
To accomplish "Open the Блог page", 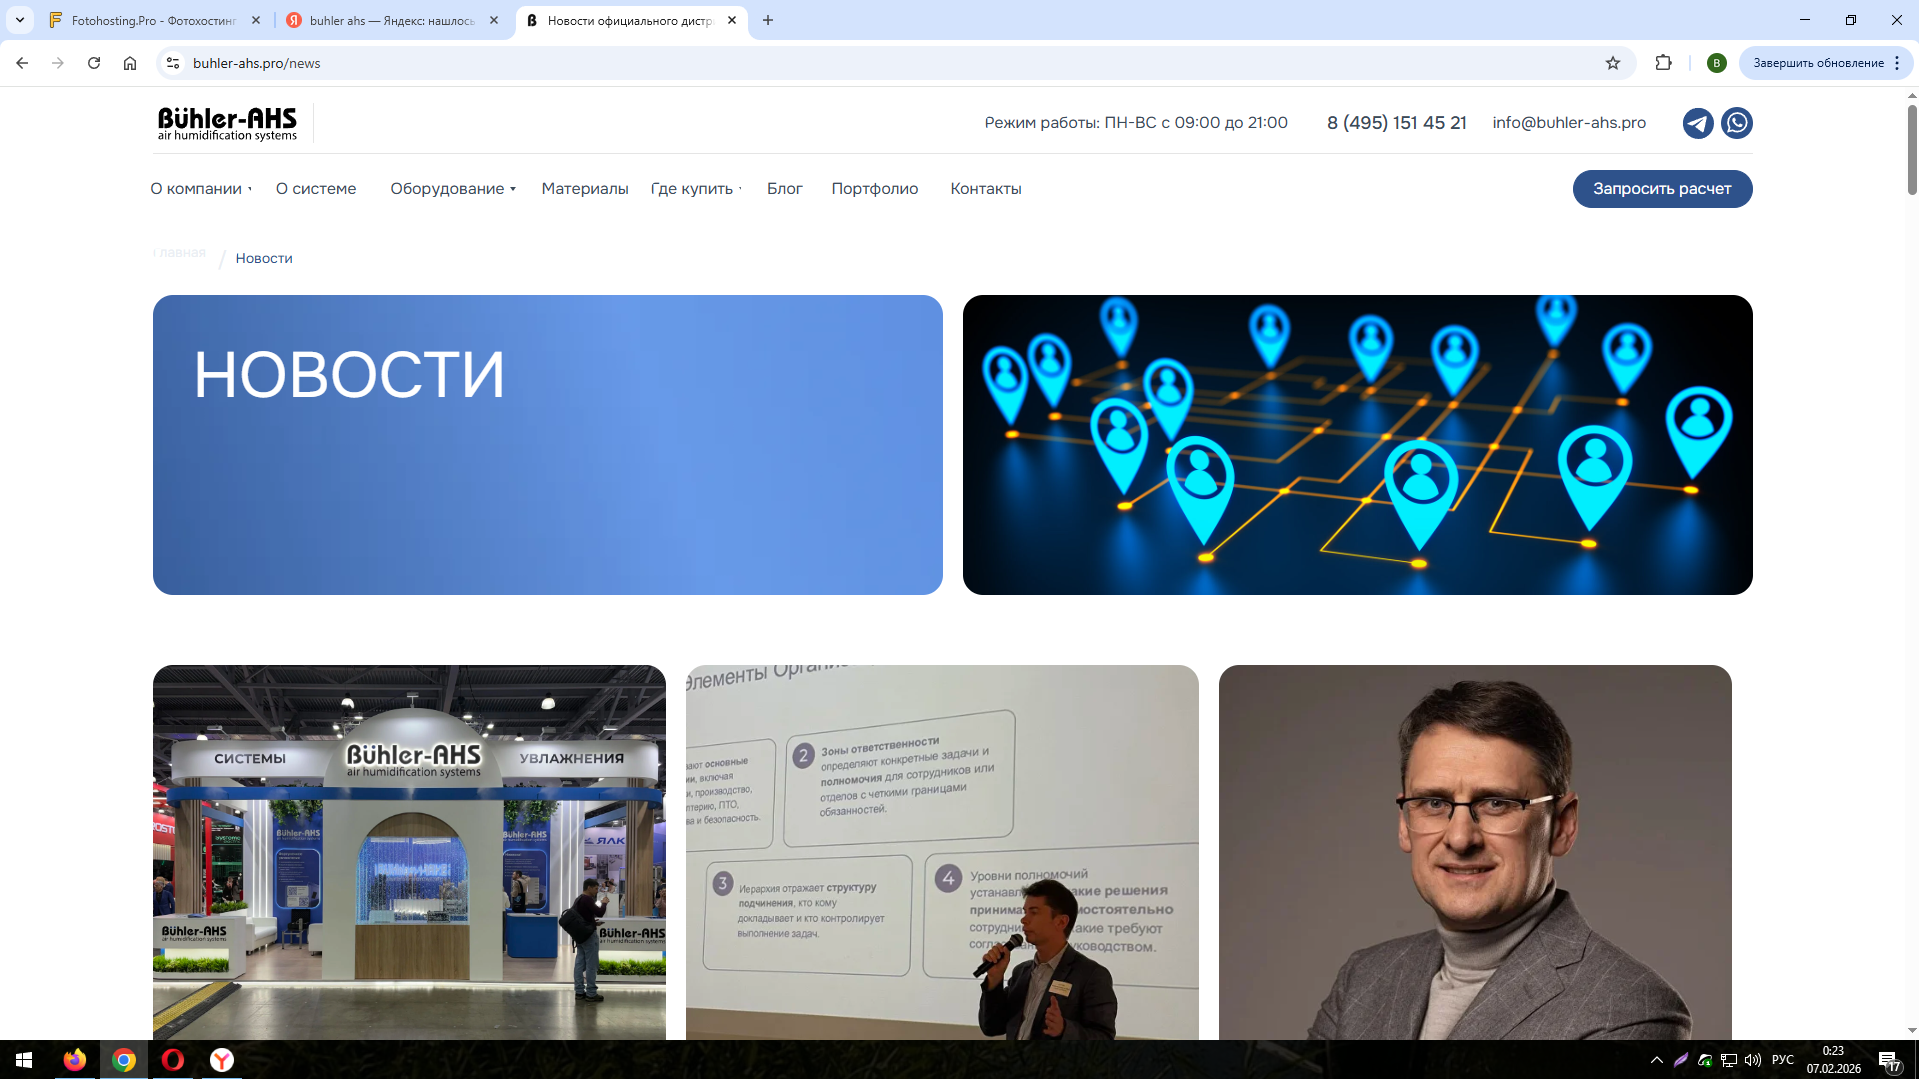I will 785,189.
